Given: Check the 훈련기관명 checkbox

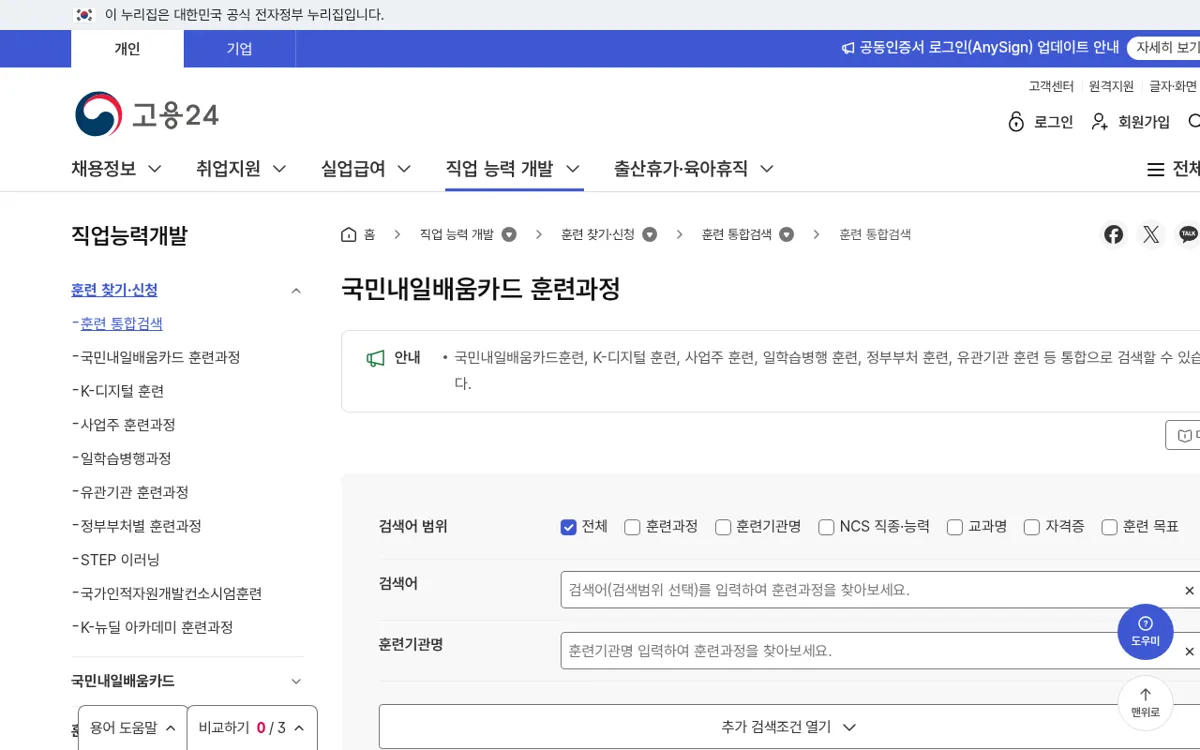Looking at the screenshot, I should [723, 527].
